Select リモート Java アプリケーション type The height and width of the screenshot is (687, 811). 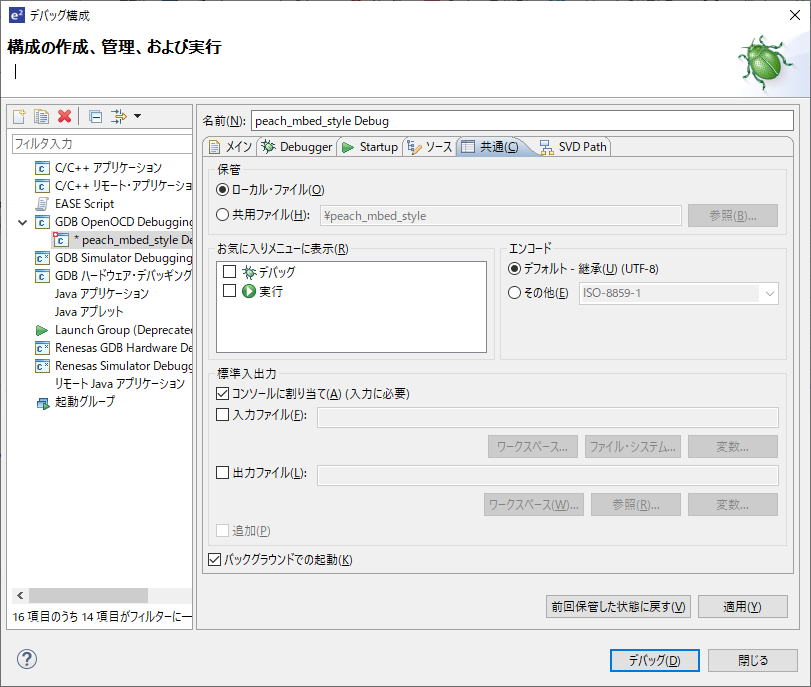click(x=119, y=384)
